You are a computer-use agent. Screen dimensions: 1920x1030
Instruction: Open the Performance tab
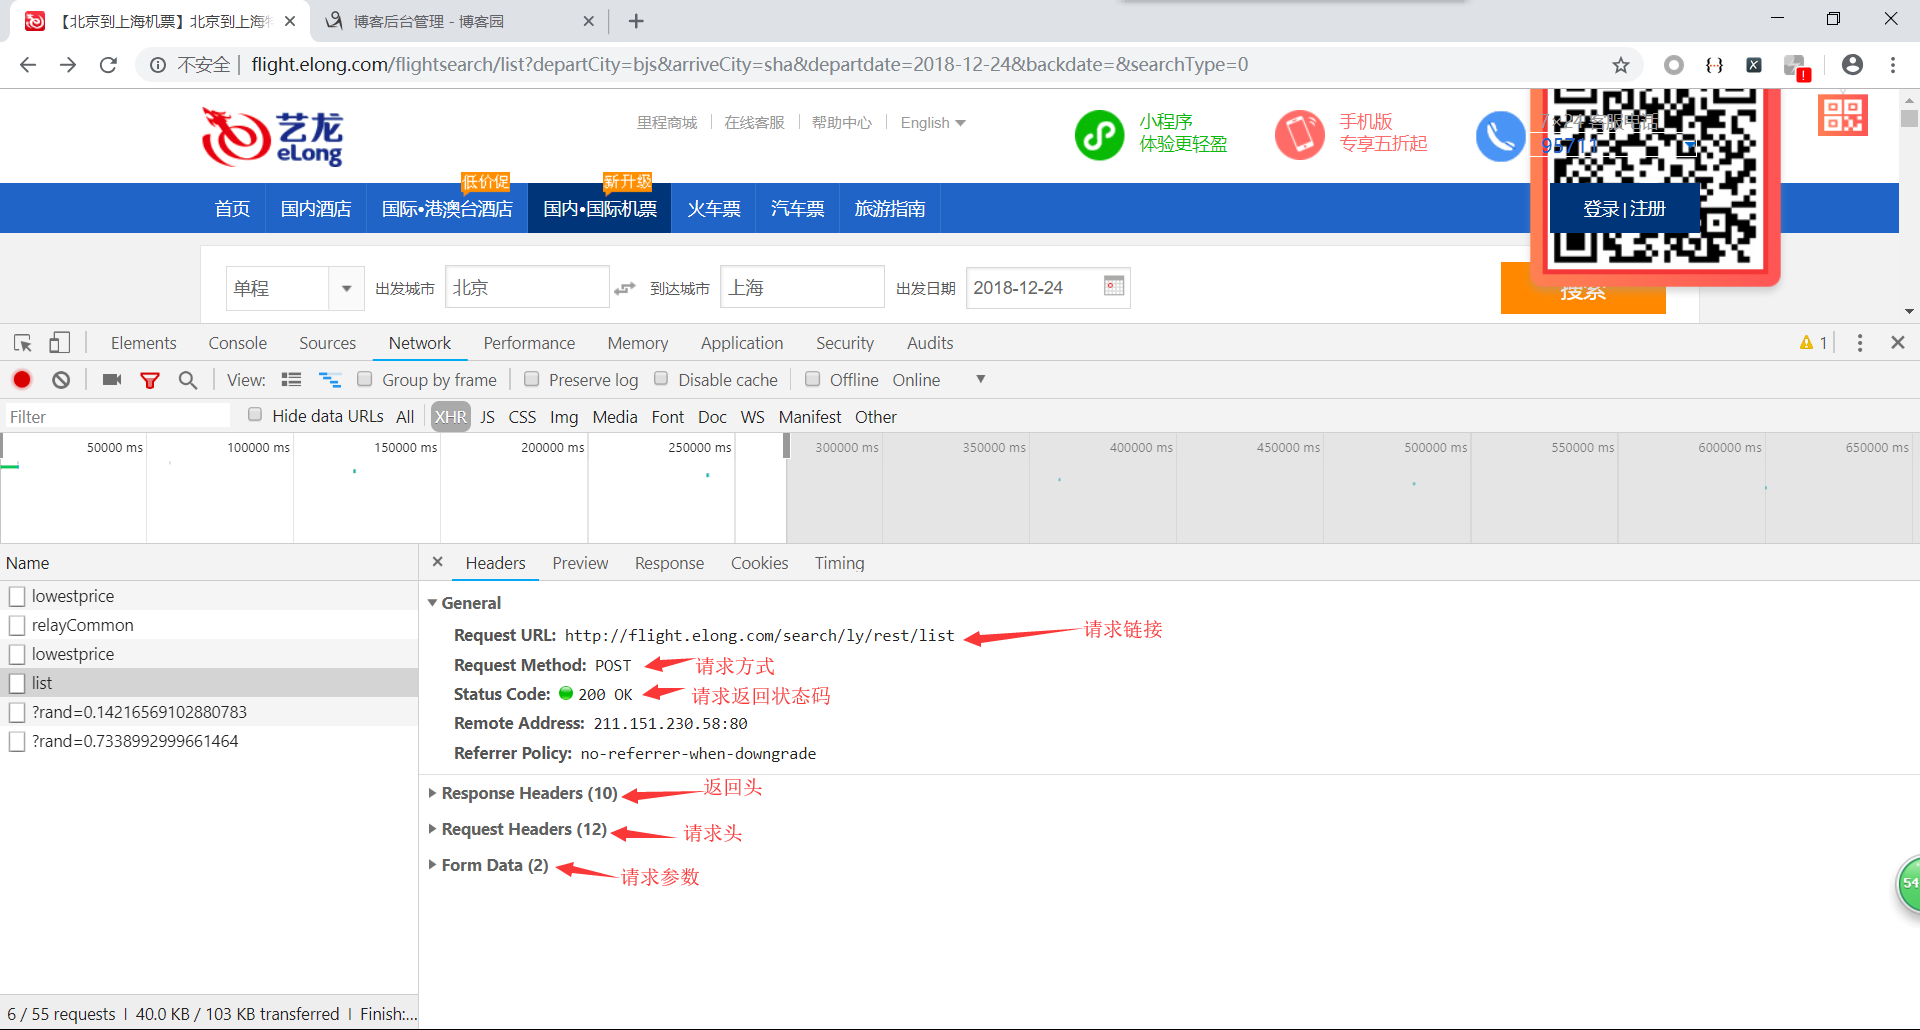coord(529,343)
